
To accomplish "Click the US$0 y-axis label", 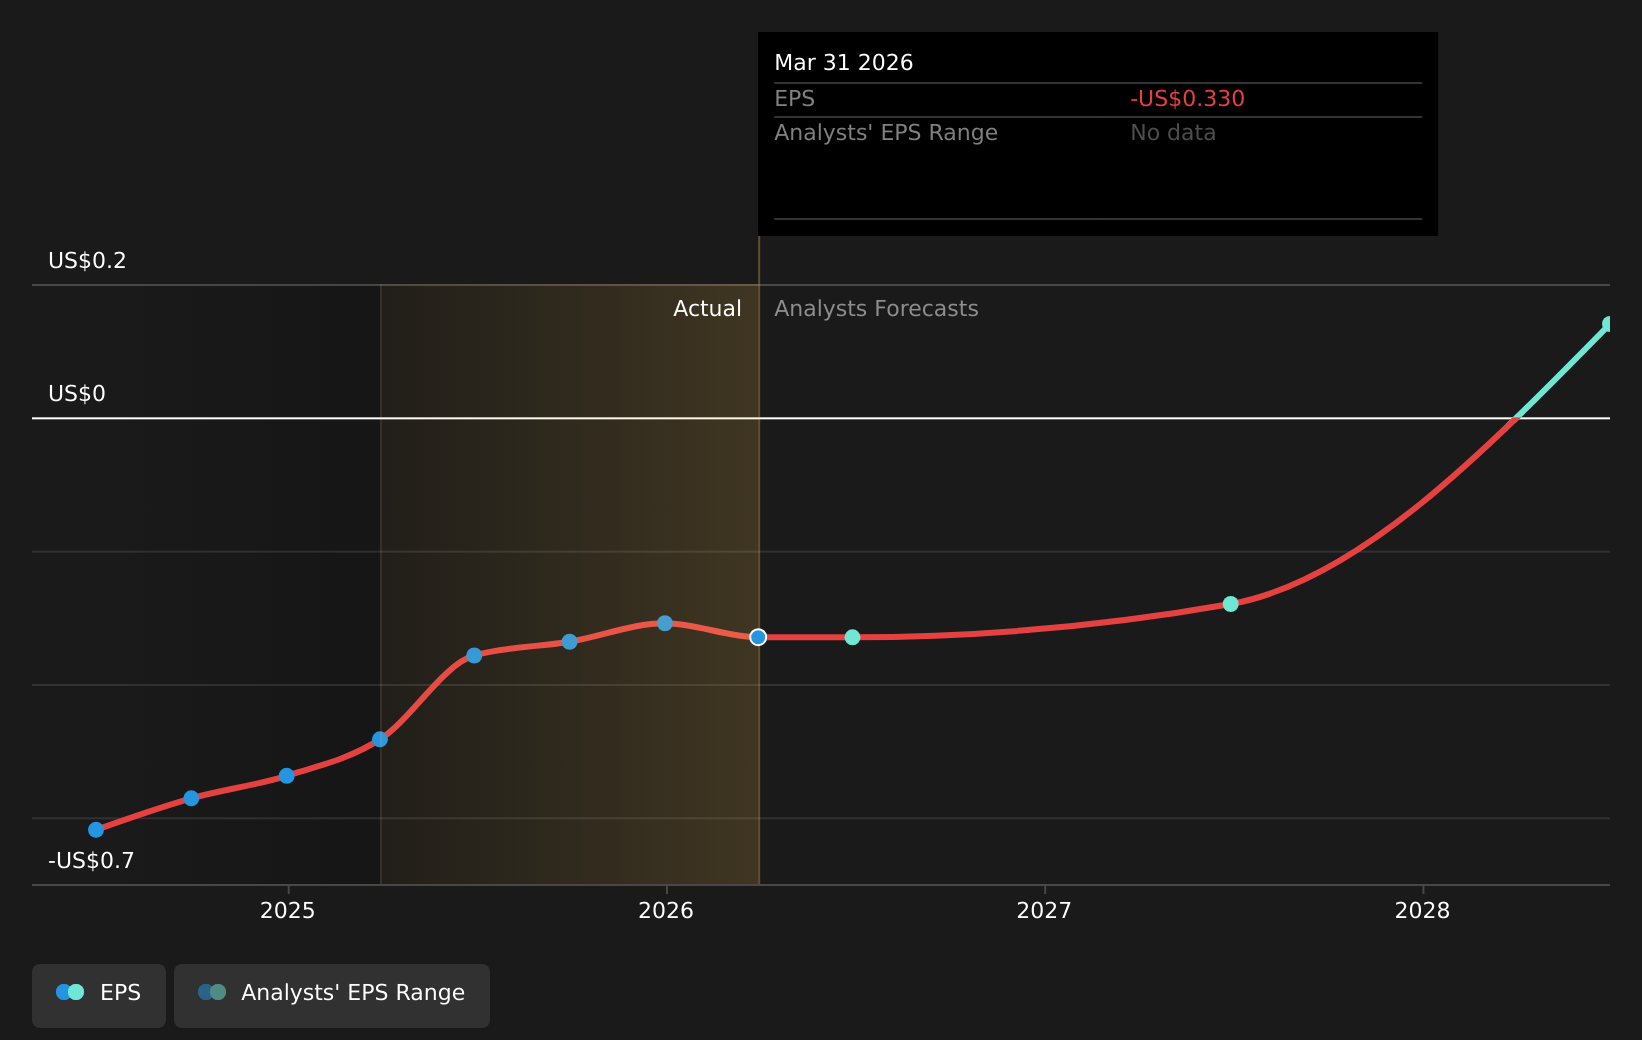I will click(77, 394).
